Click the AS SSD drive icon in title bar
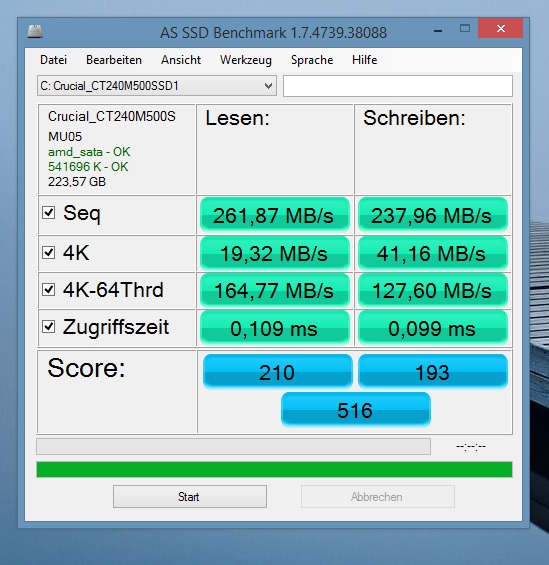The image size is (549, 565). (35, 31)
